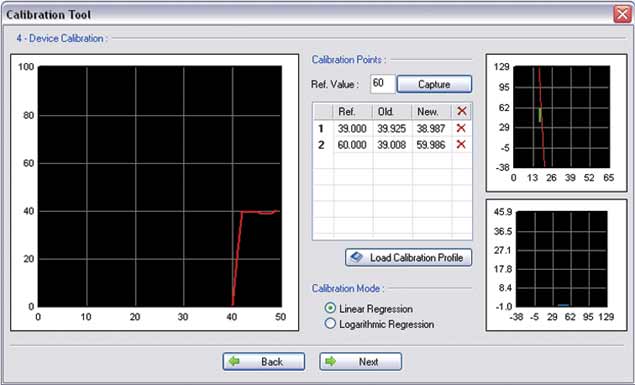Select row 1 in calibration points table
The image size is (635, 385).
pos(392,128)
